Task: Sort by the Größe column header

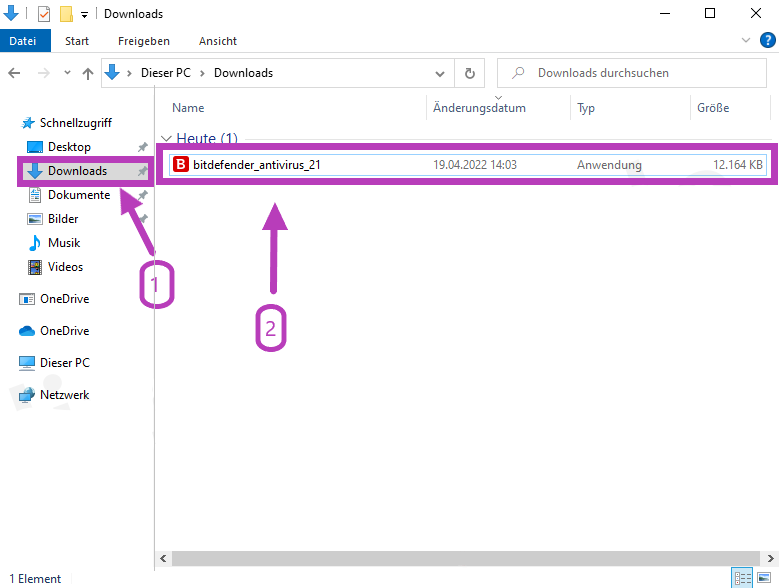Action: [x=712, y=108]
